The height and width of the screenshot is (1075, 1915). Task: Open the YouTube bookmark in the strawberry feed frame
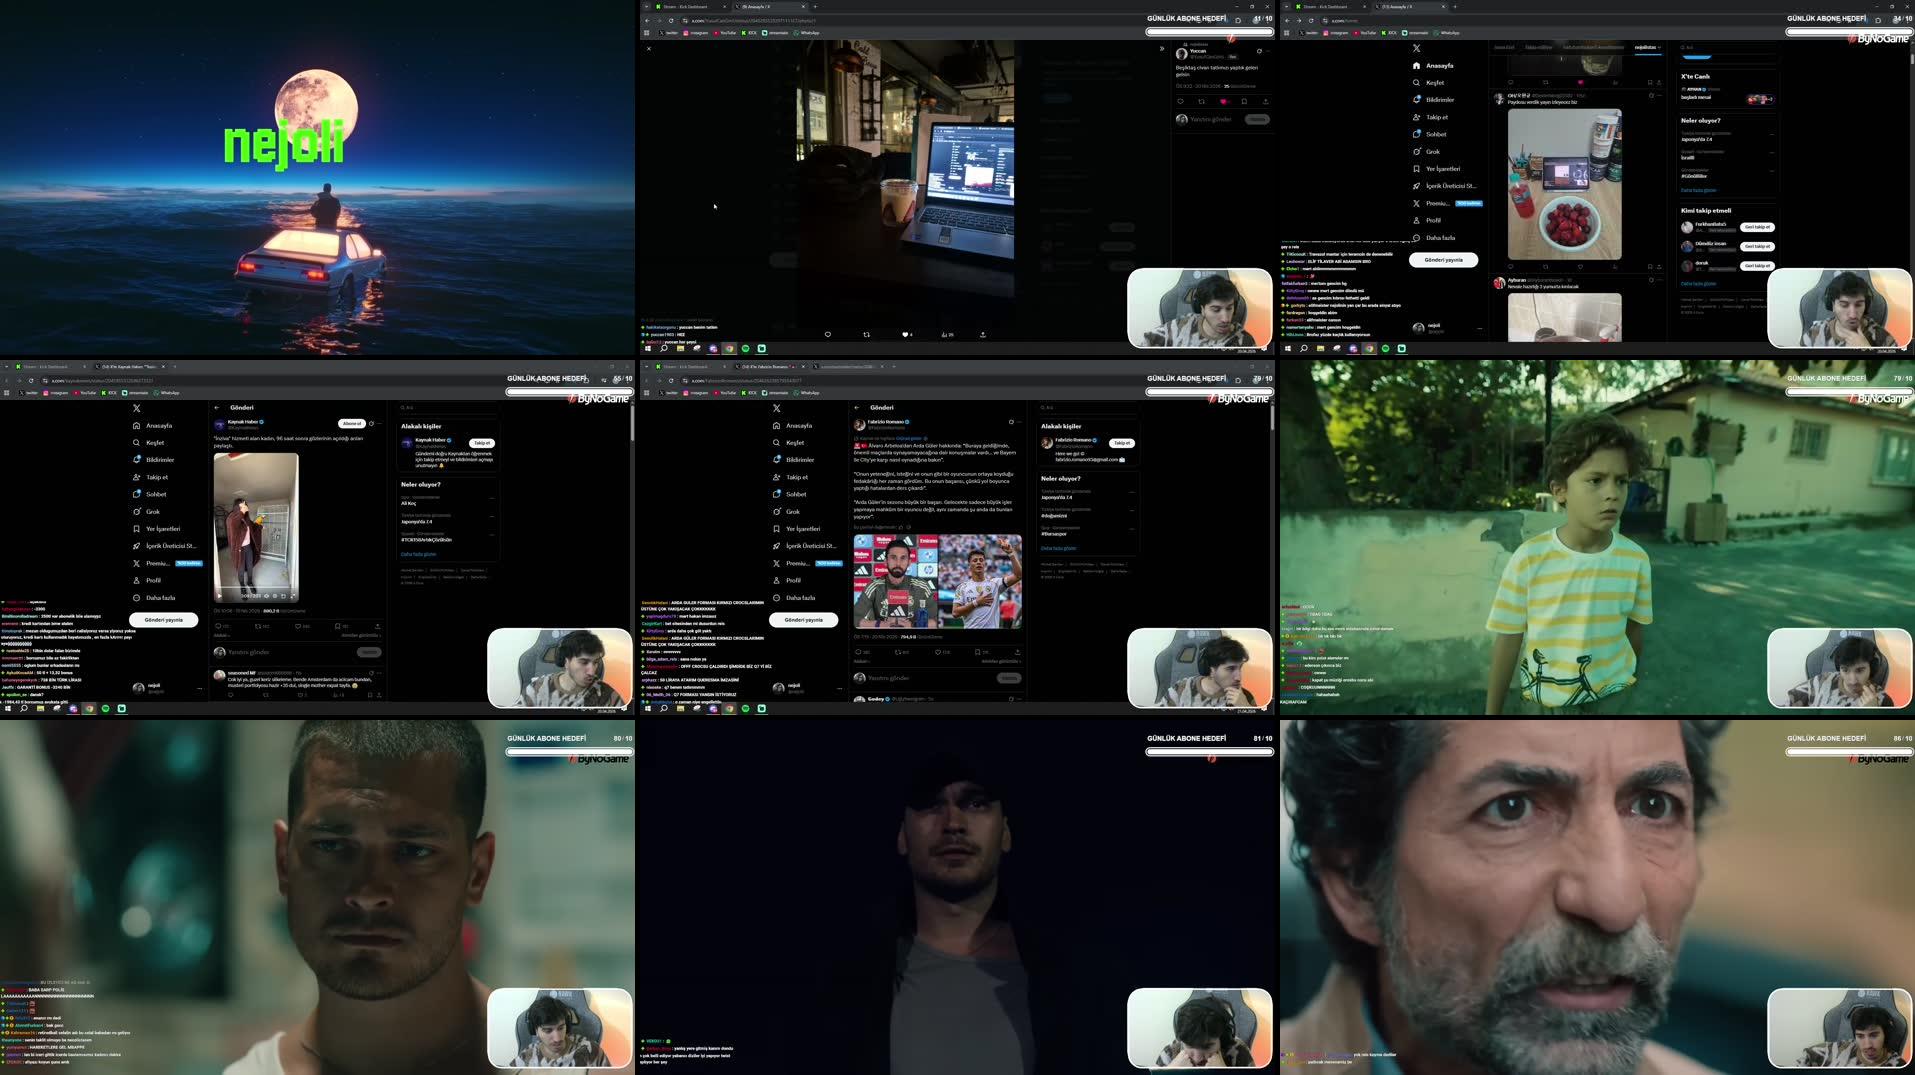coord(1365,32)
